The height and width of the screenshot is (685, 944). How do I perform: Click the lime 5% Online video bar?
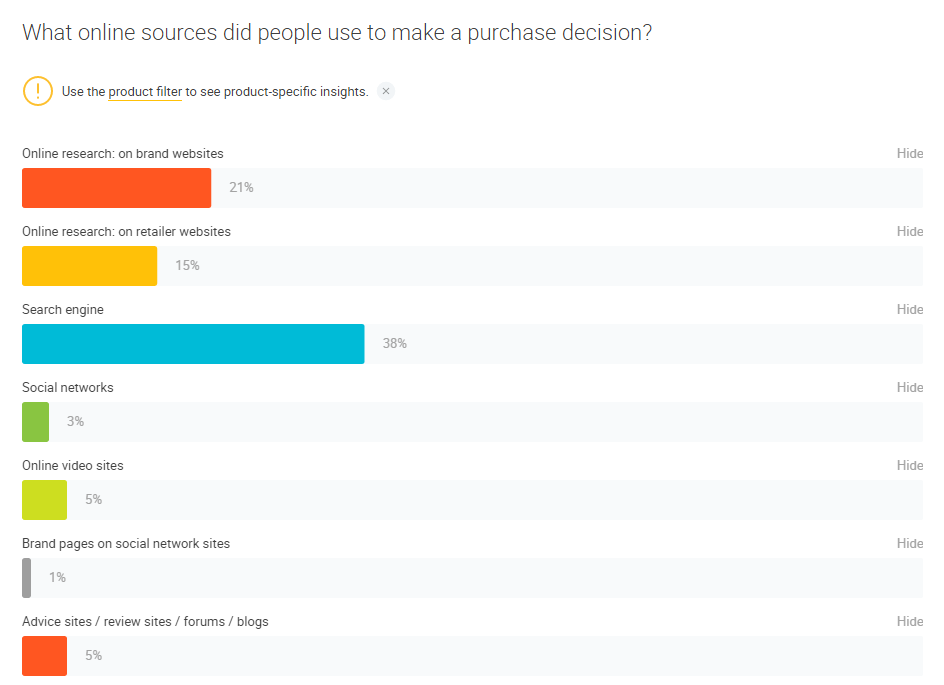[x=44, y=500]
